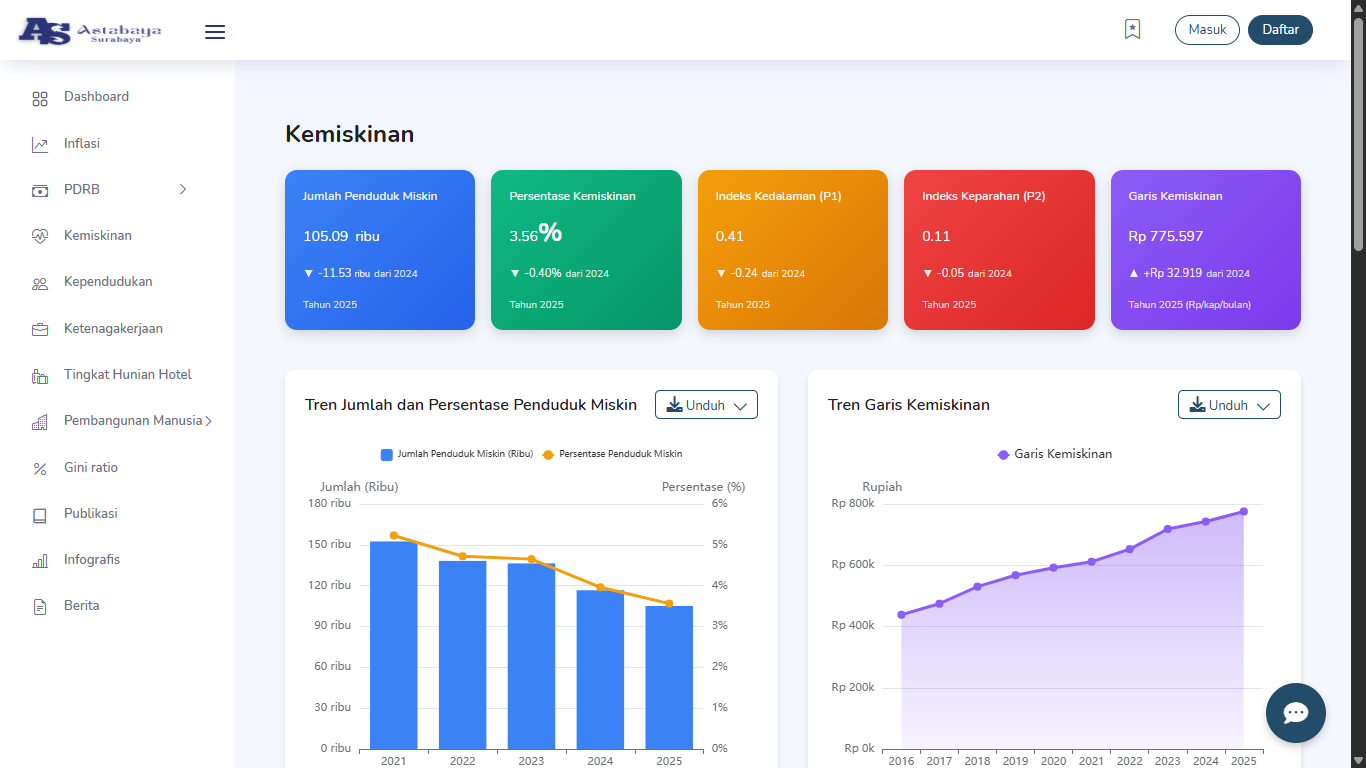Expand the PDRB submenu chevron
1366x768 pixels.
point(183,190)
